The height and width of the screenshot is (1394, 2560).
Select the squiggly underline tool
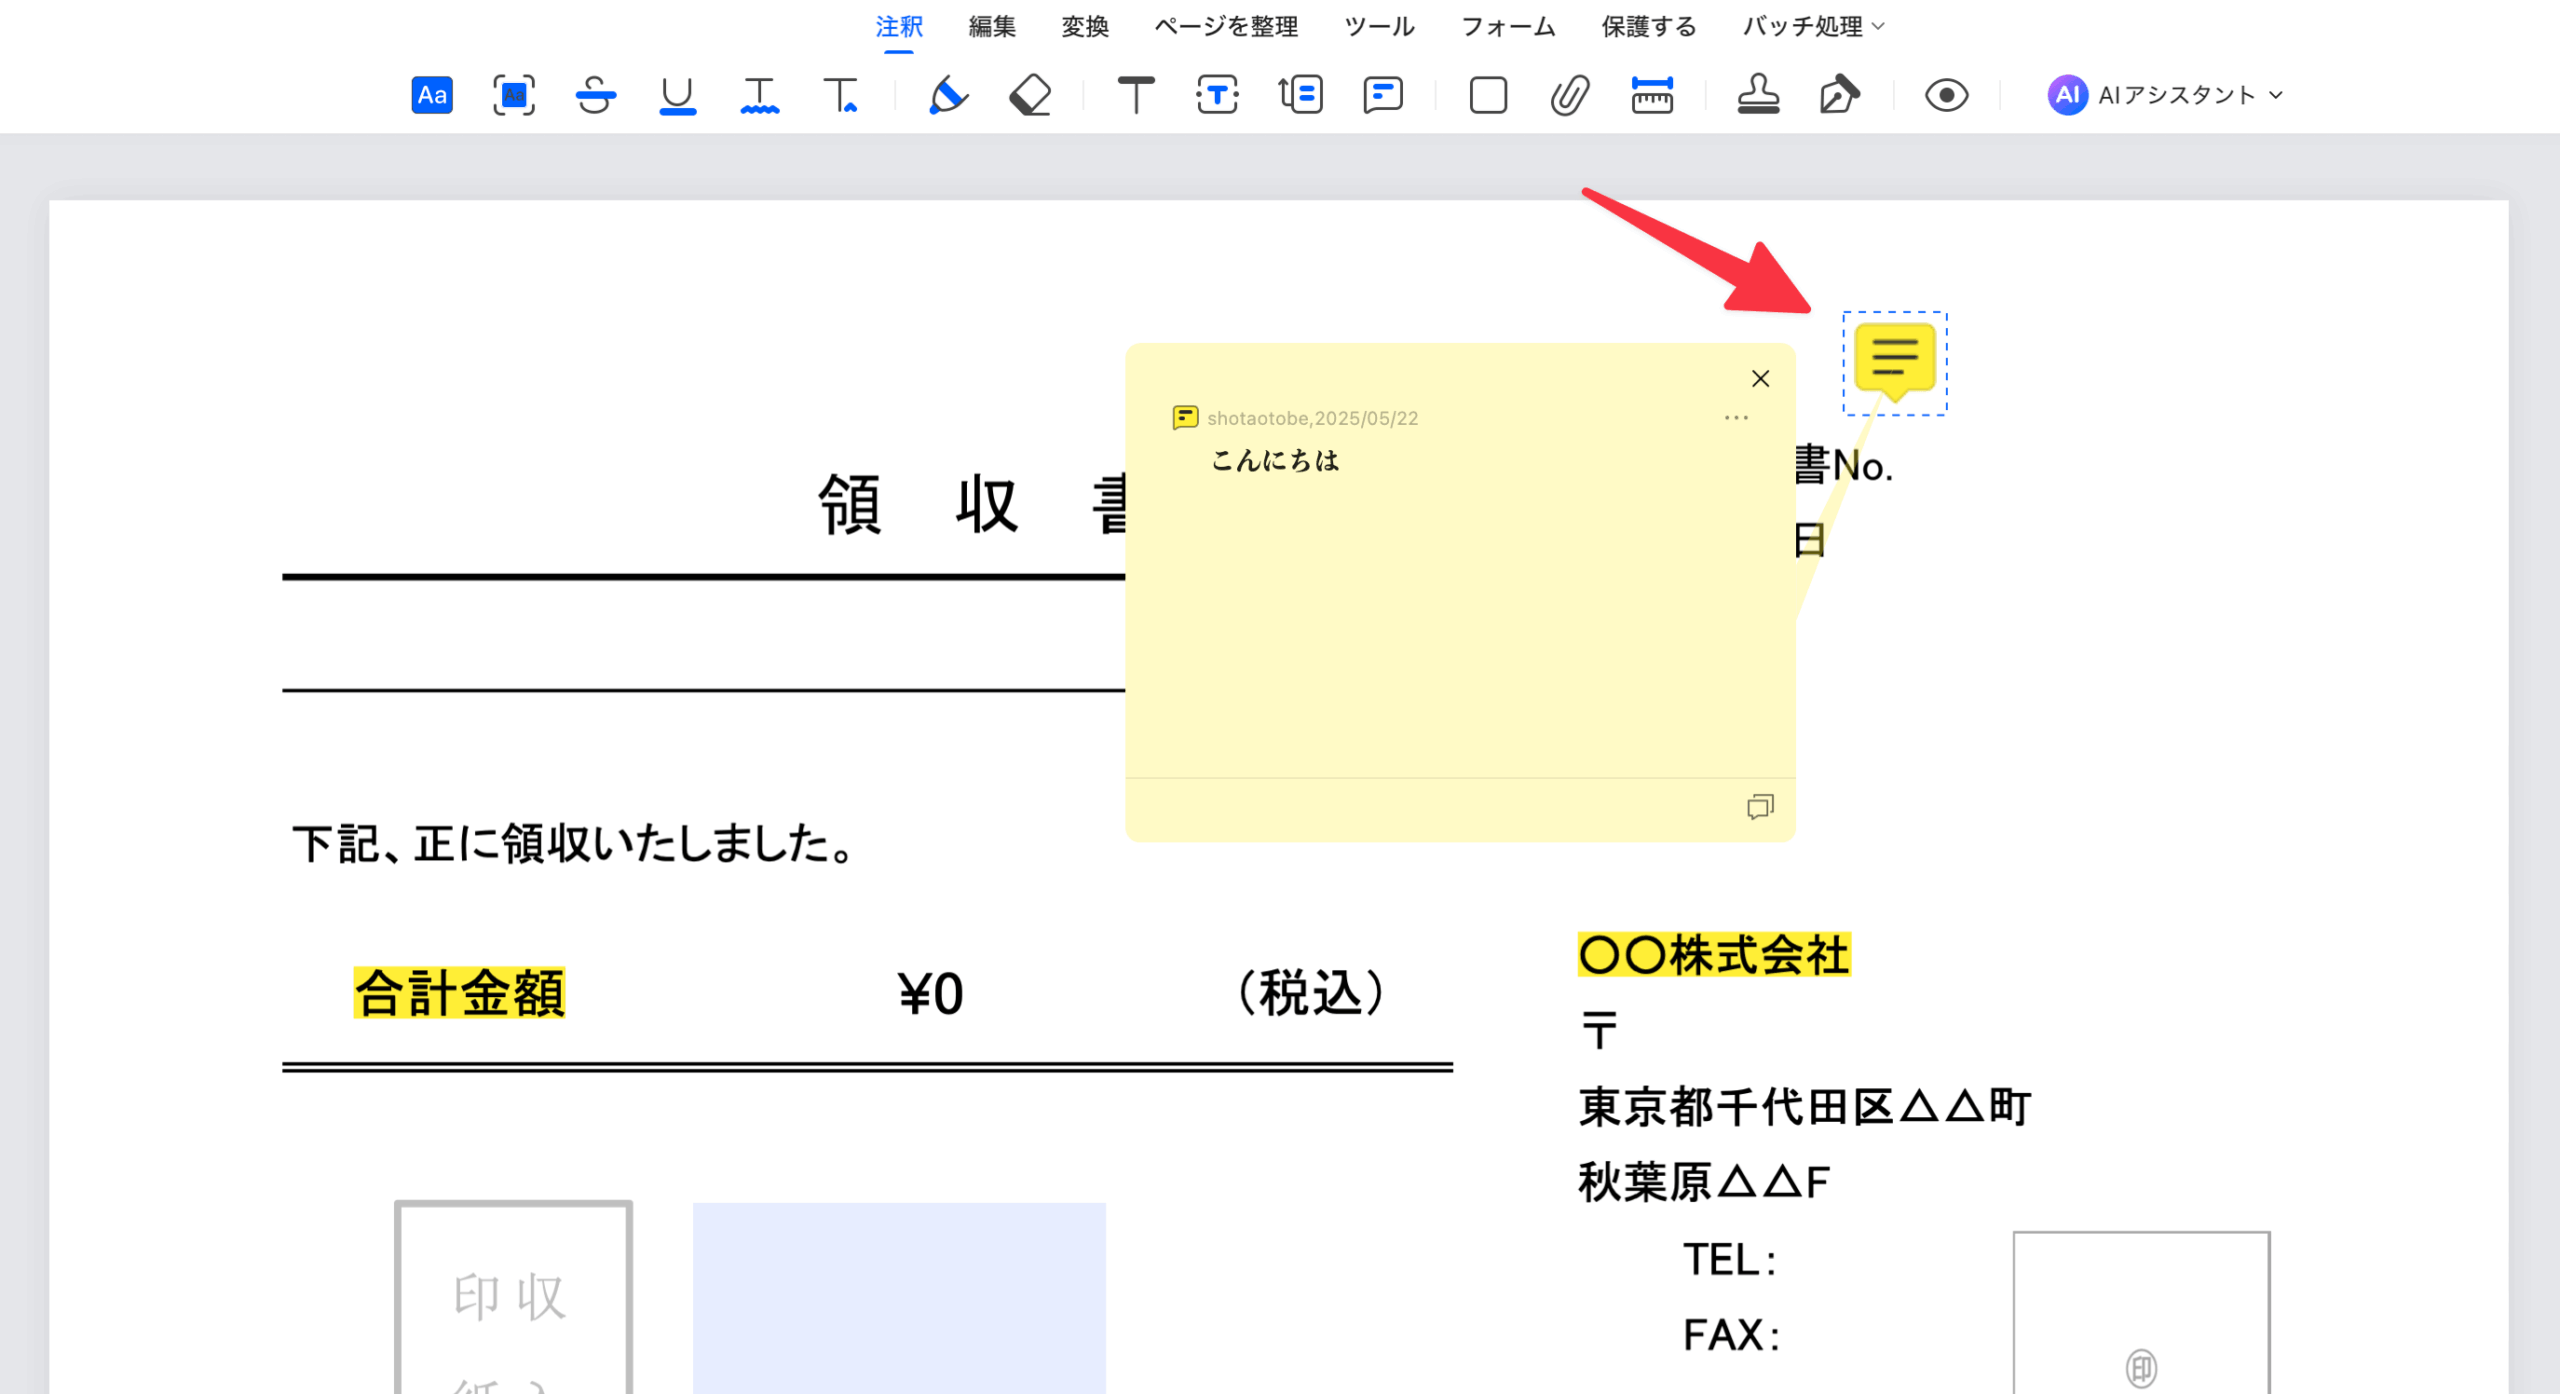coord(759,95)
